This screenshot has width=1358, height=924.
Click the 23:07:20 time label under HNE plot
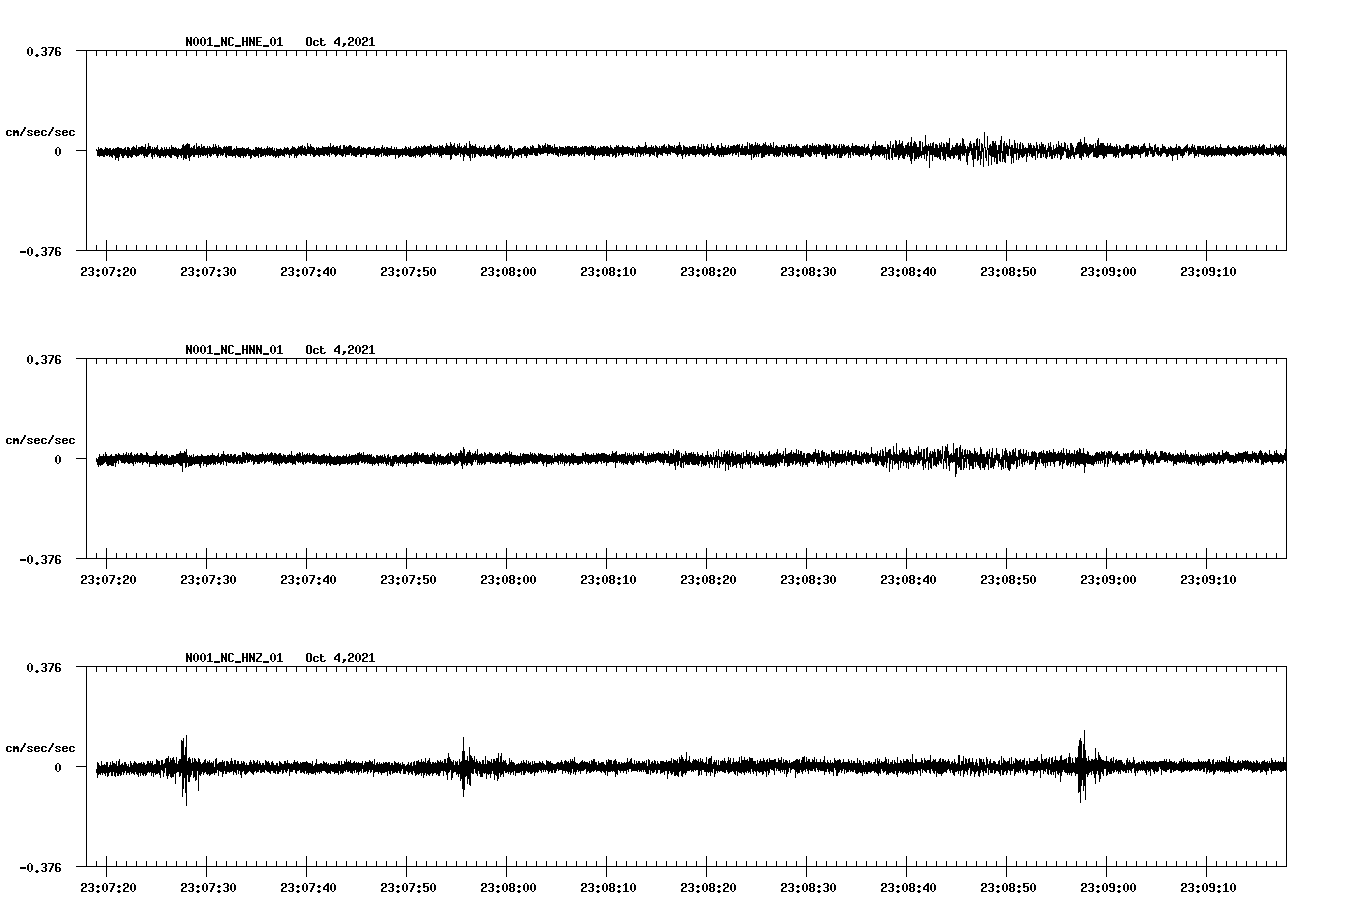click(108, 272)
